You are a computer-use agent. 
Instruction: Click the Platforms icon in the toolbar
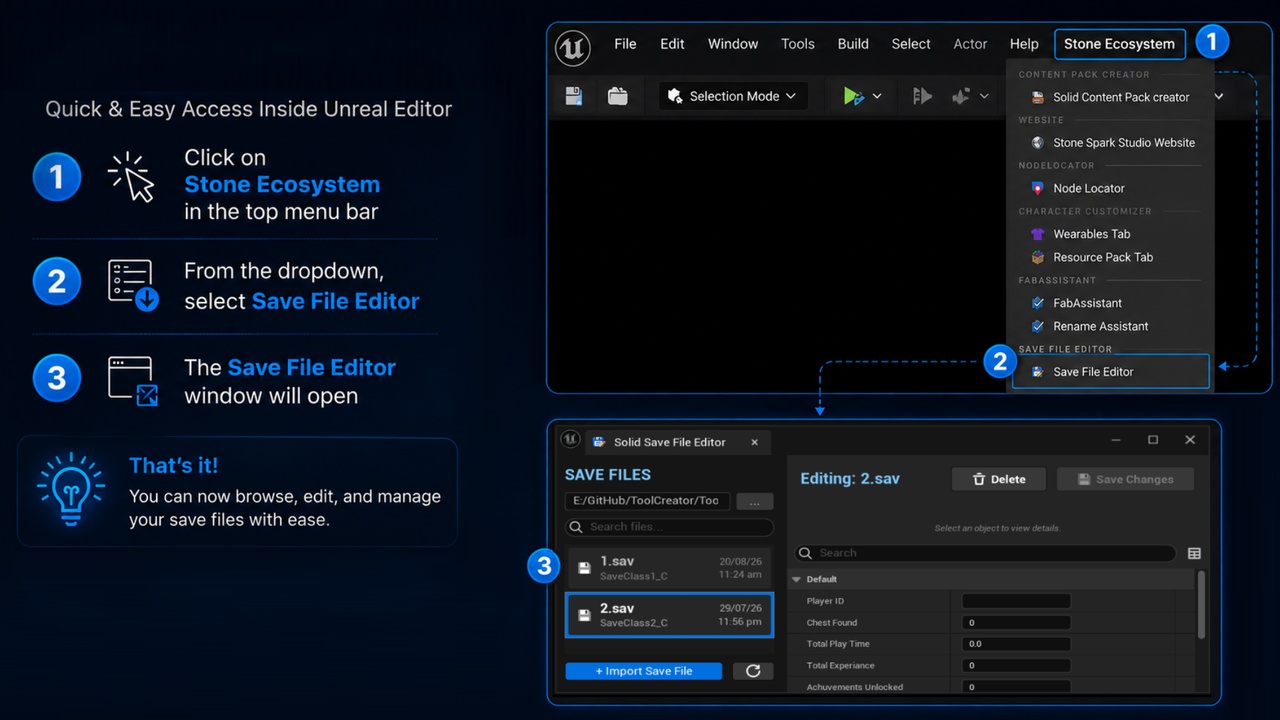coord(961,96)
